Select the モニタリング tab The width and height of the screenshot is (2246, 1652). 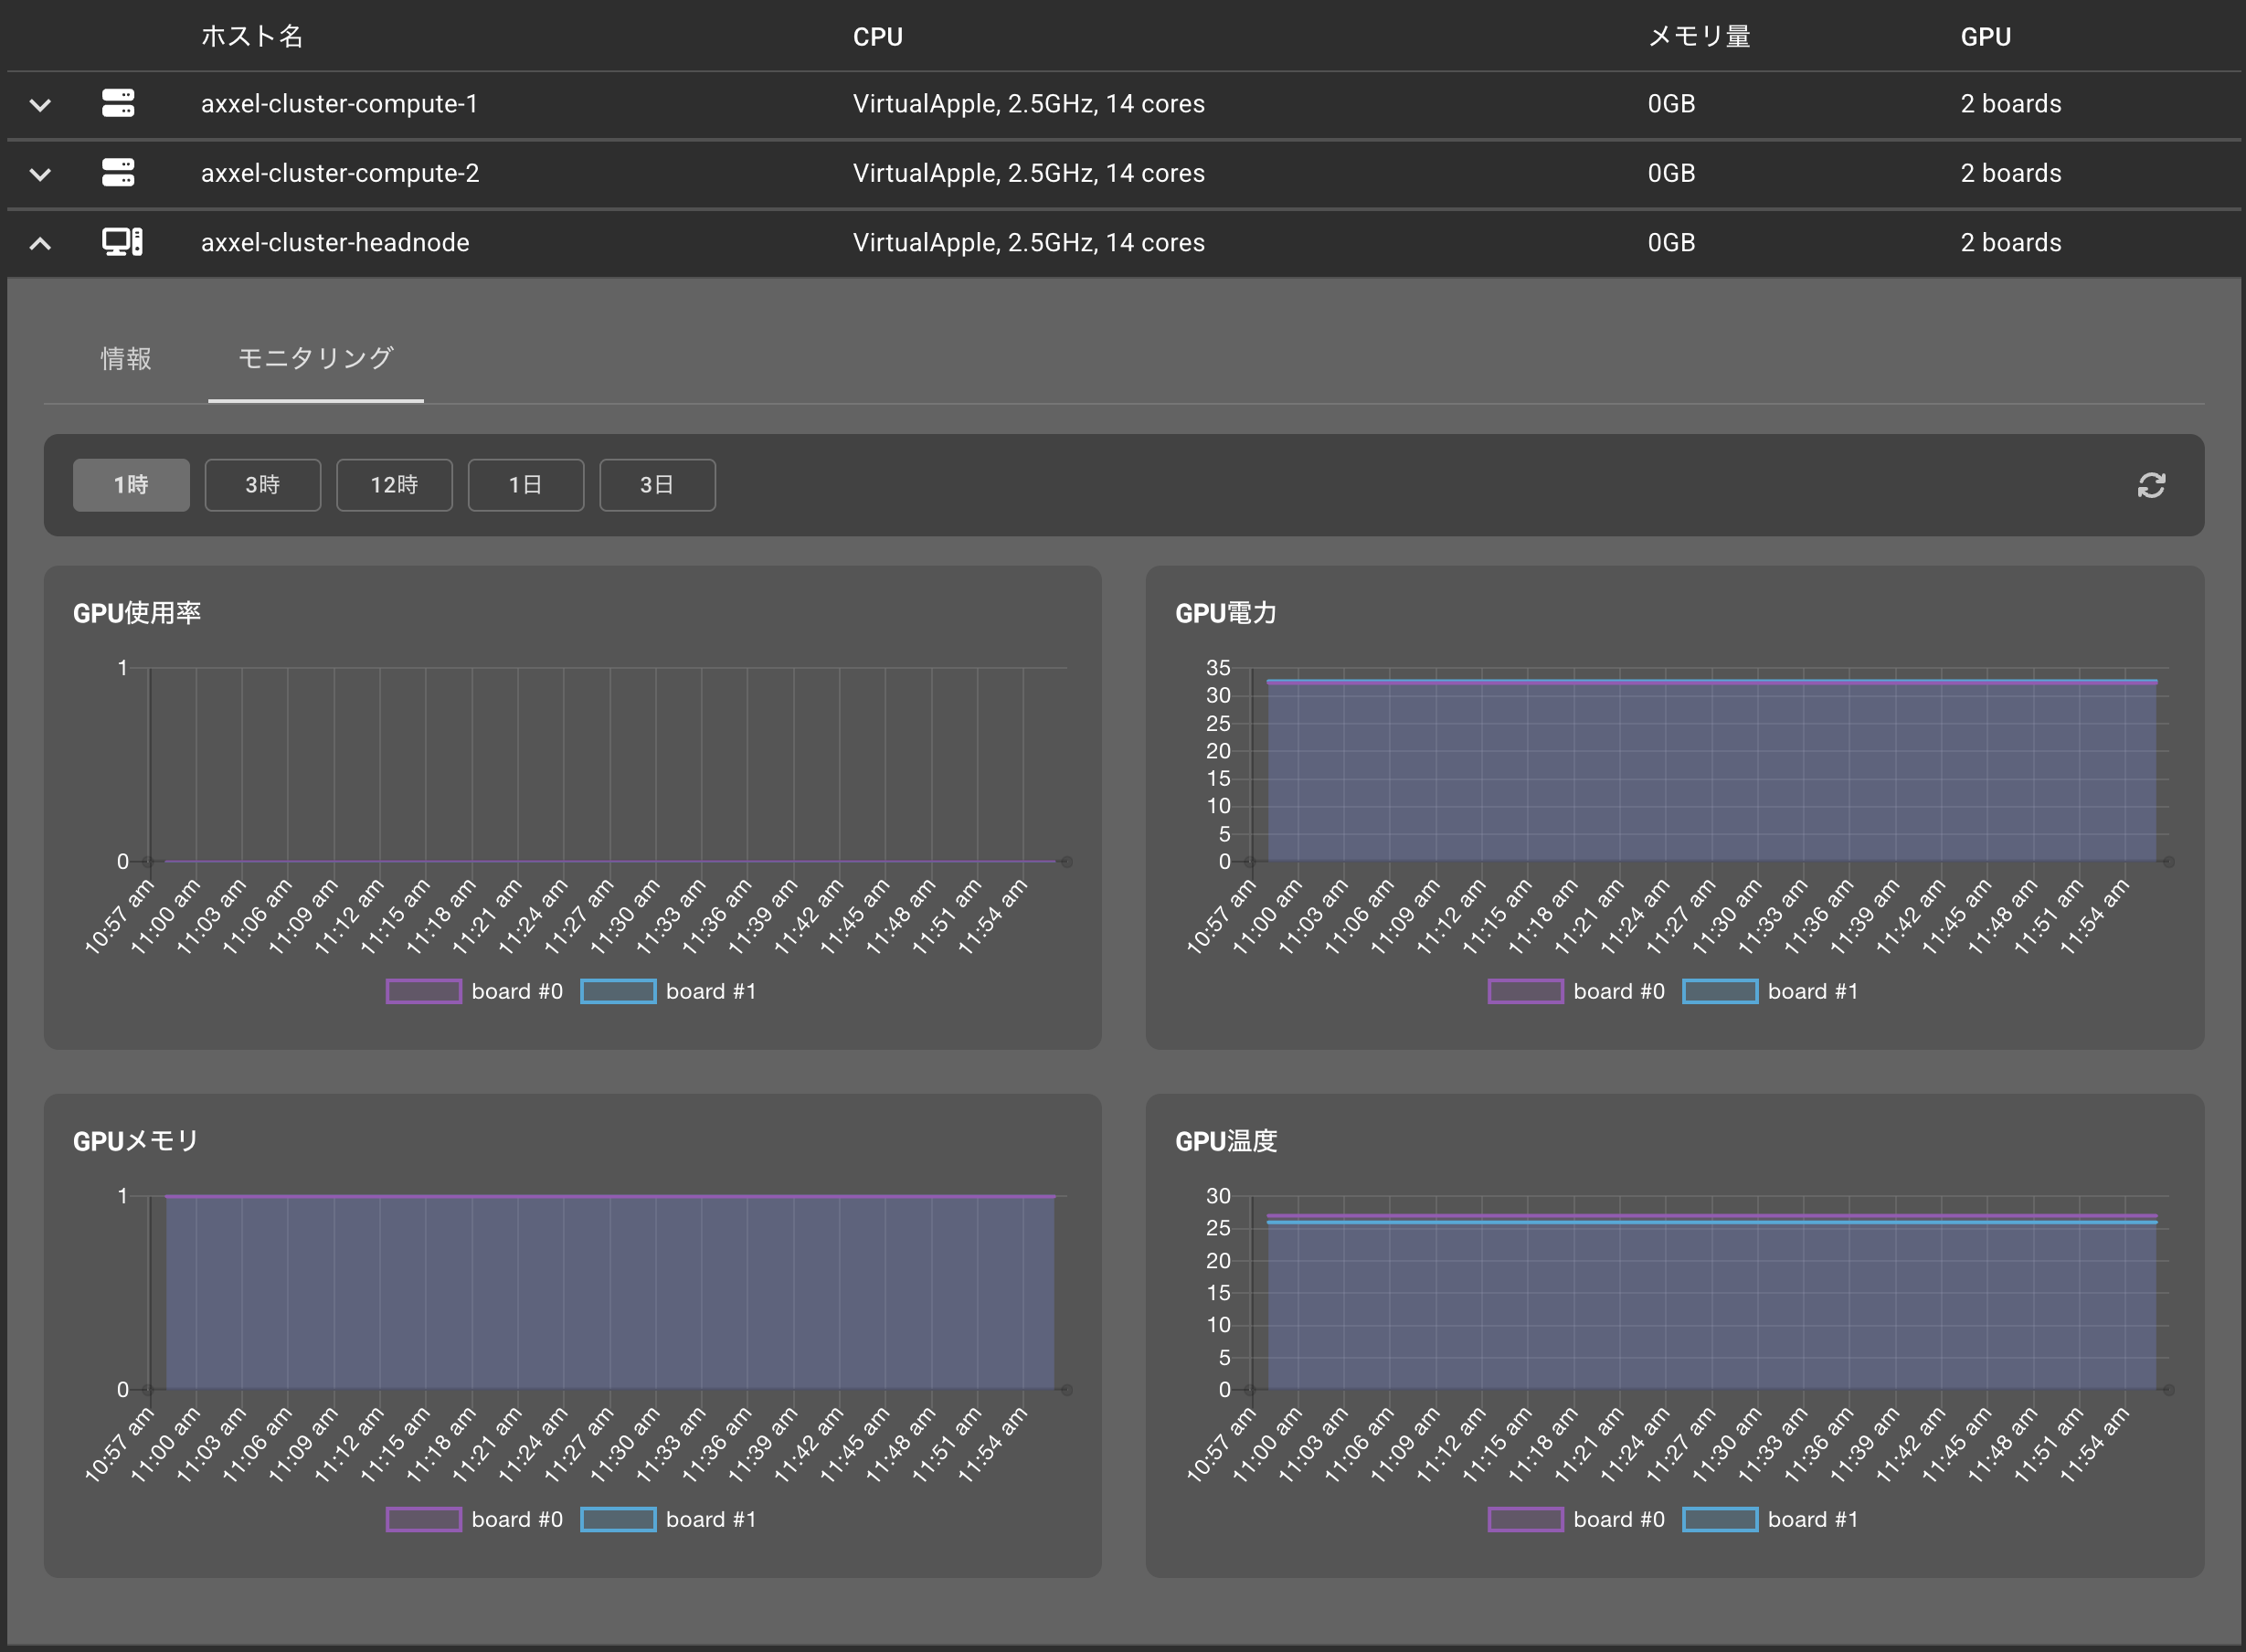click(315, 358)
